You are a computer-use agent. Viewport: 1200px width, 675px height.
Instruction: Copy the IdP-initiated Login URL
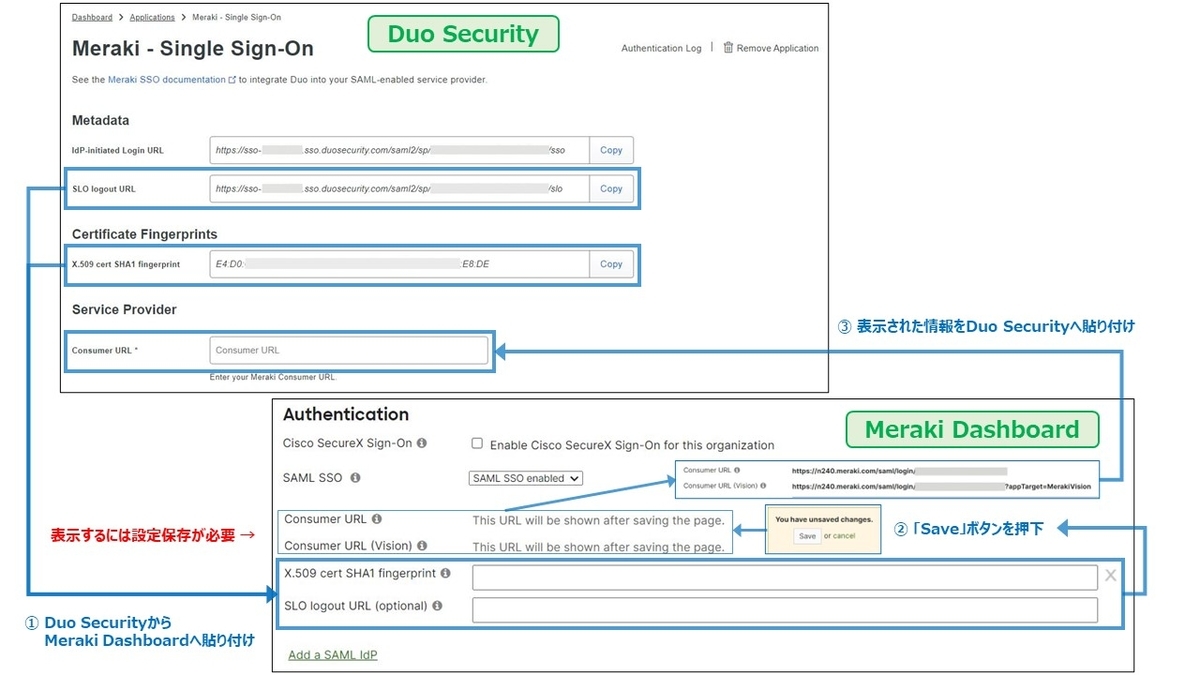click(611, 150)
